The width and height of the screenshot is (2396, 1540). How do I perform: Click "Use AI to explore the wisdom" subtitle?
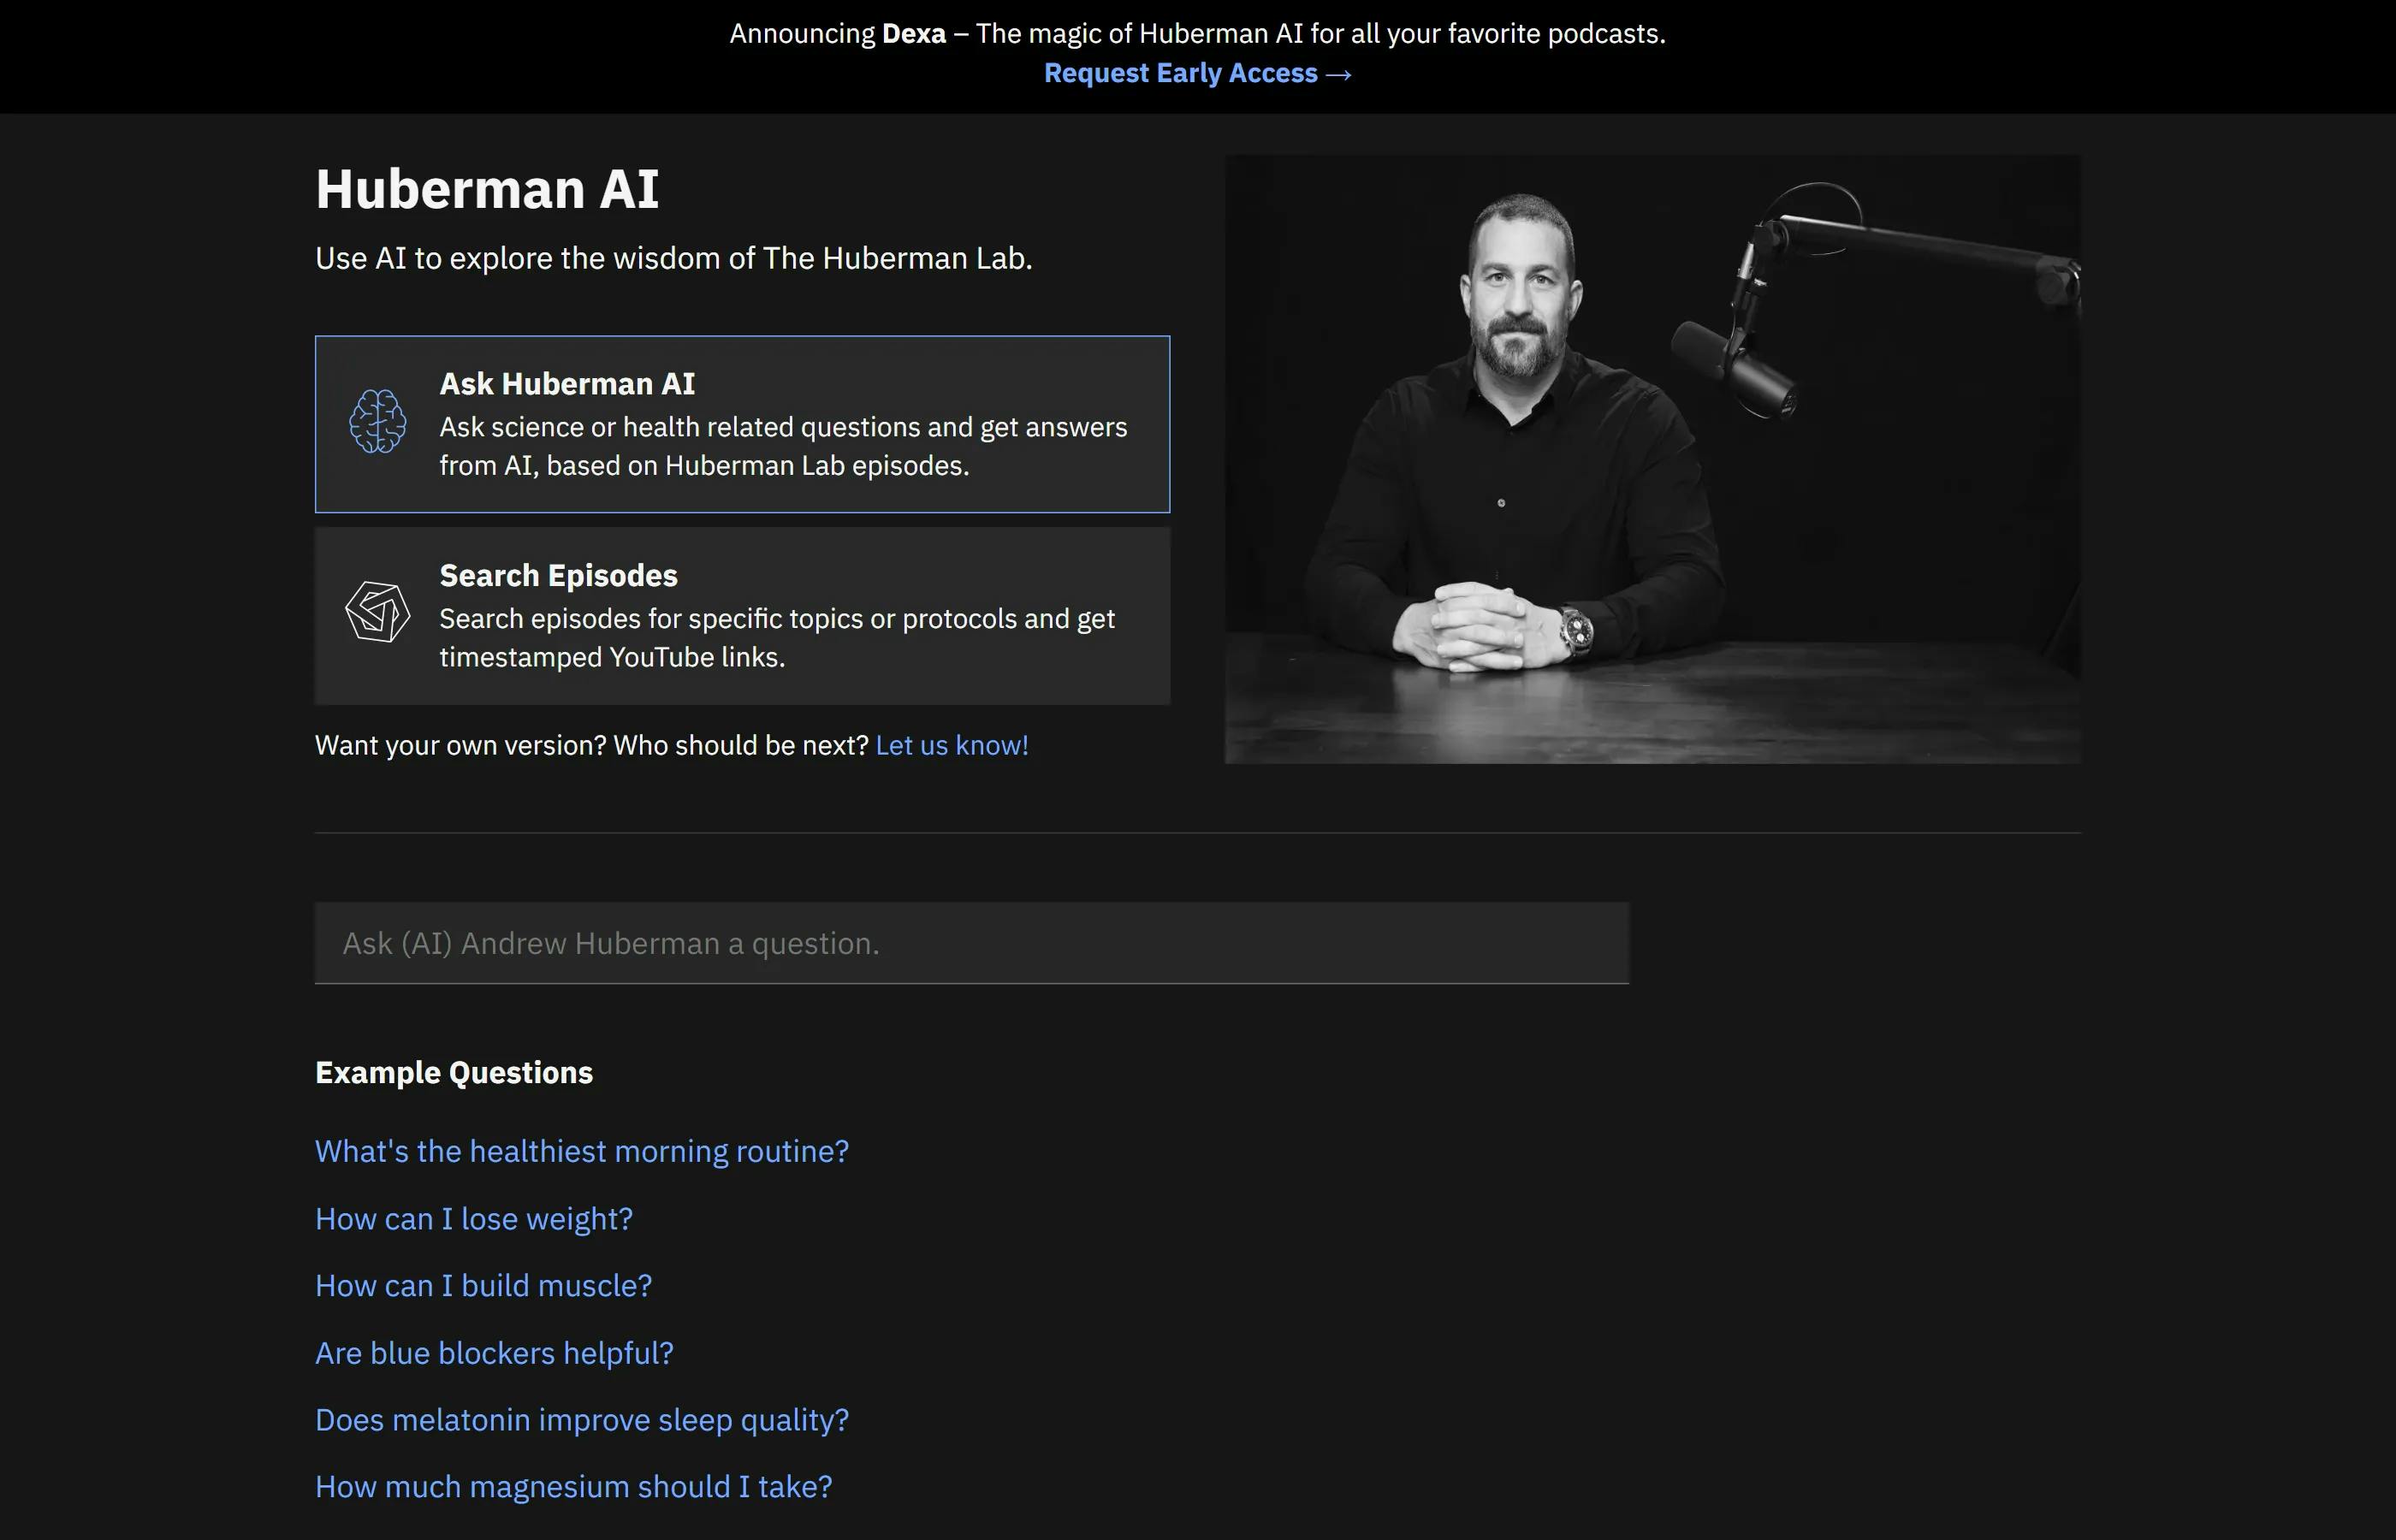coord(674,258)
